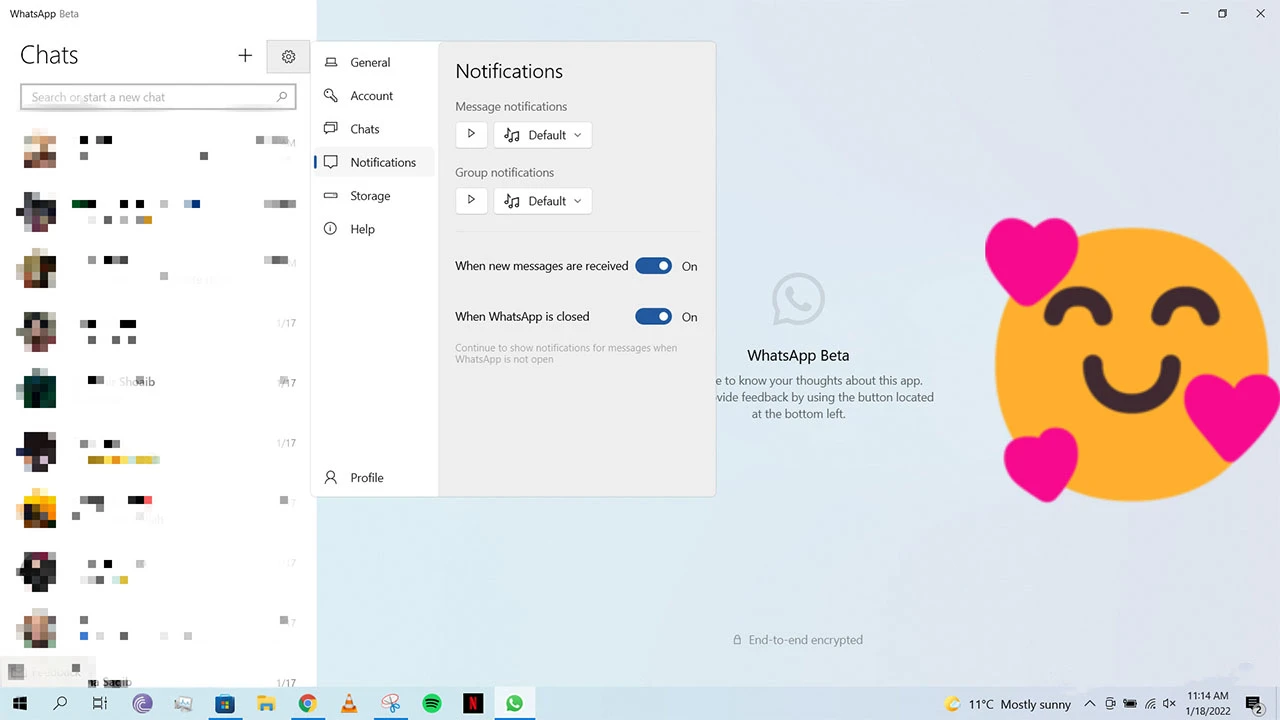The height and width of the screenshot is (720, 1280).
Task: Open the Profile section
Action: click(366, 478)
